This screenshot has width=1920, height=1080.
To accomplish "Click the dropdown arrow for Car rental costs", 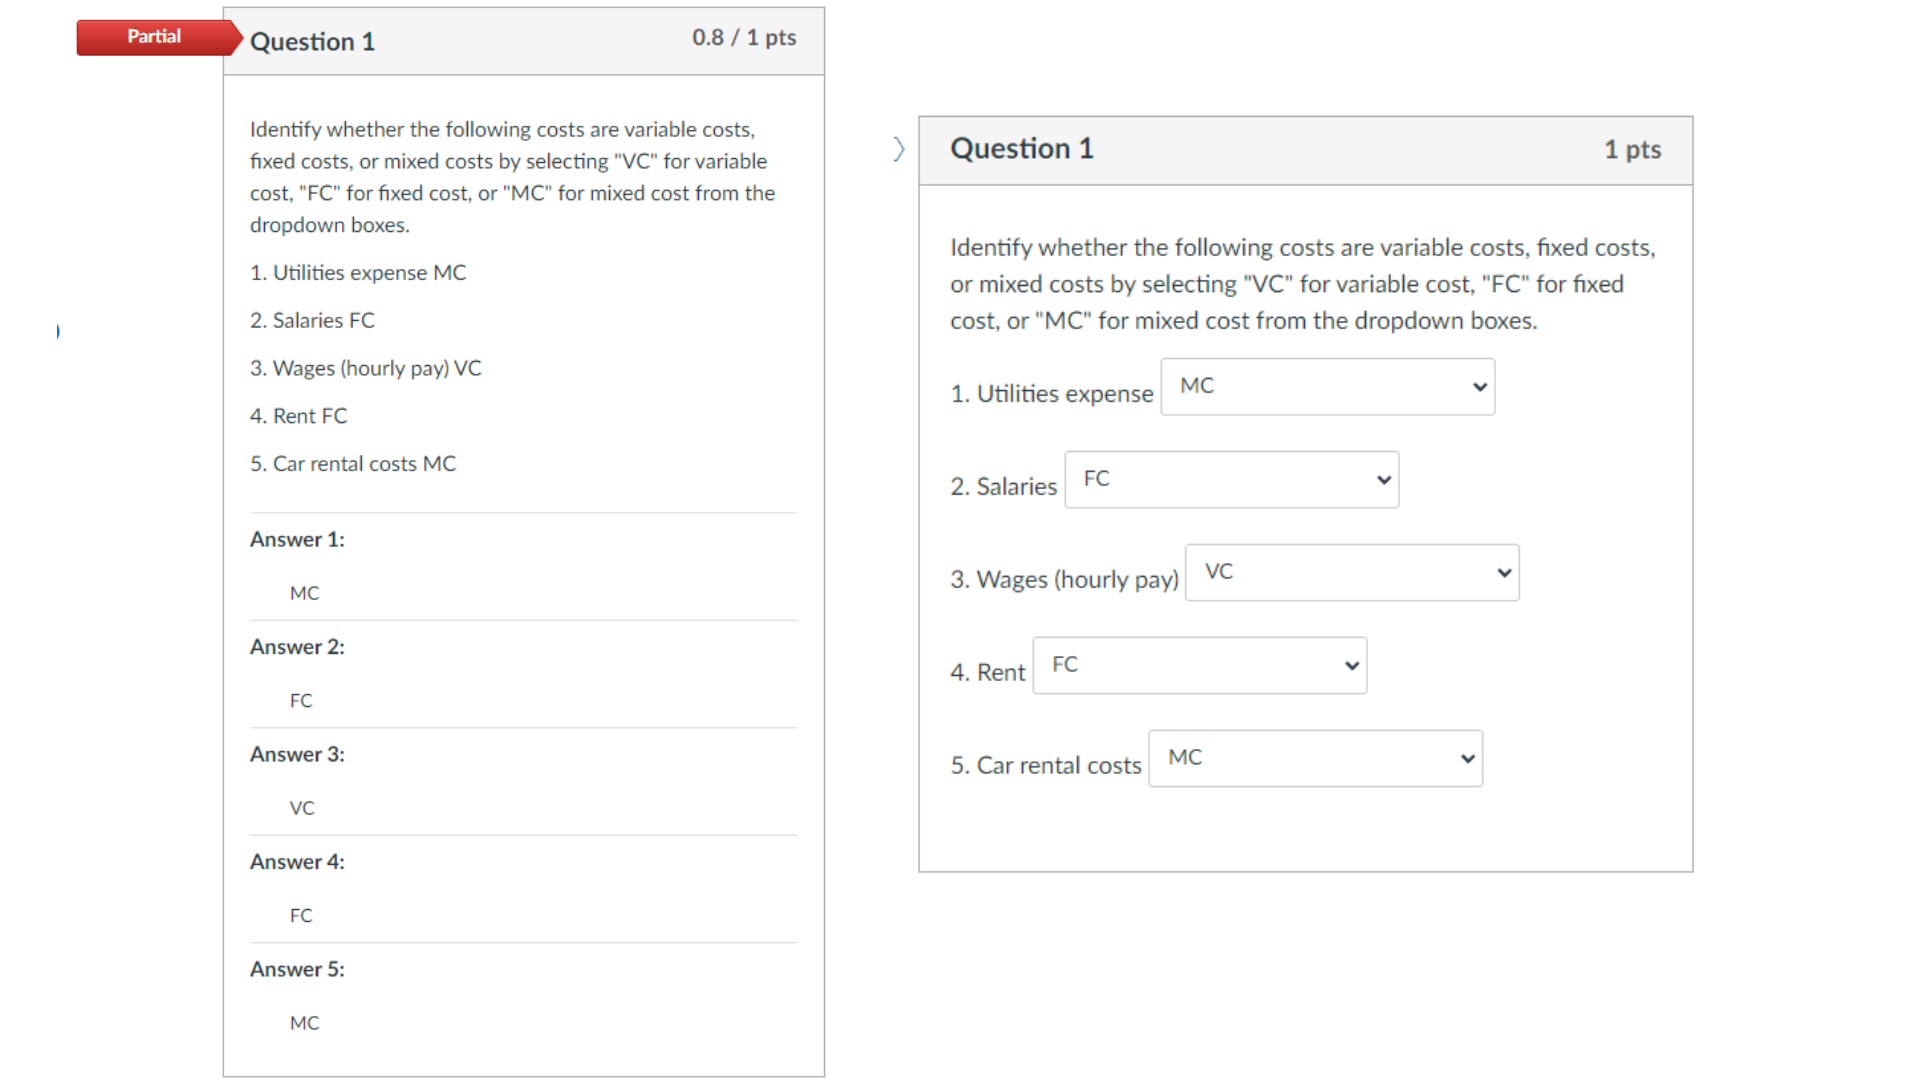I will coord(1465,758).
